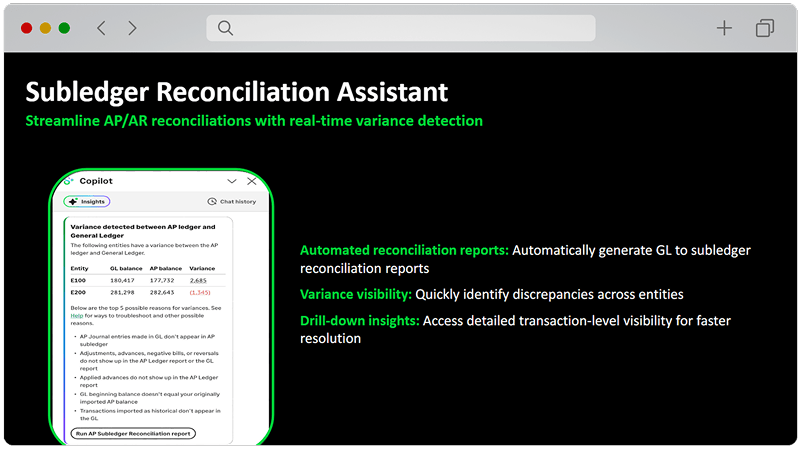Click the yellow minimize window dot

tap(45, 28)
